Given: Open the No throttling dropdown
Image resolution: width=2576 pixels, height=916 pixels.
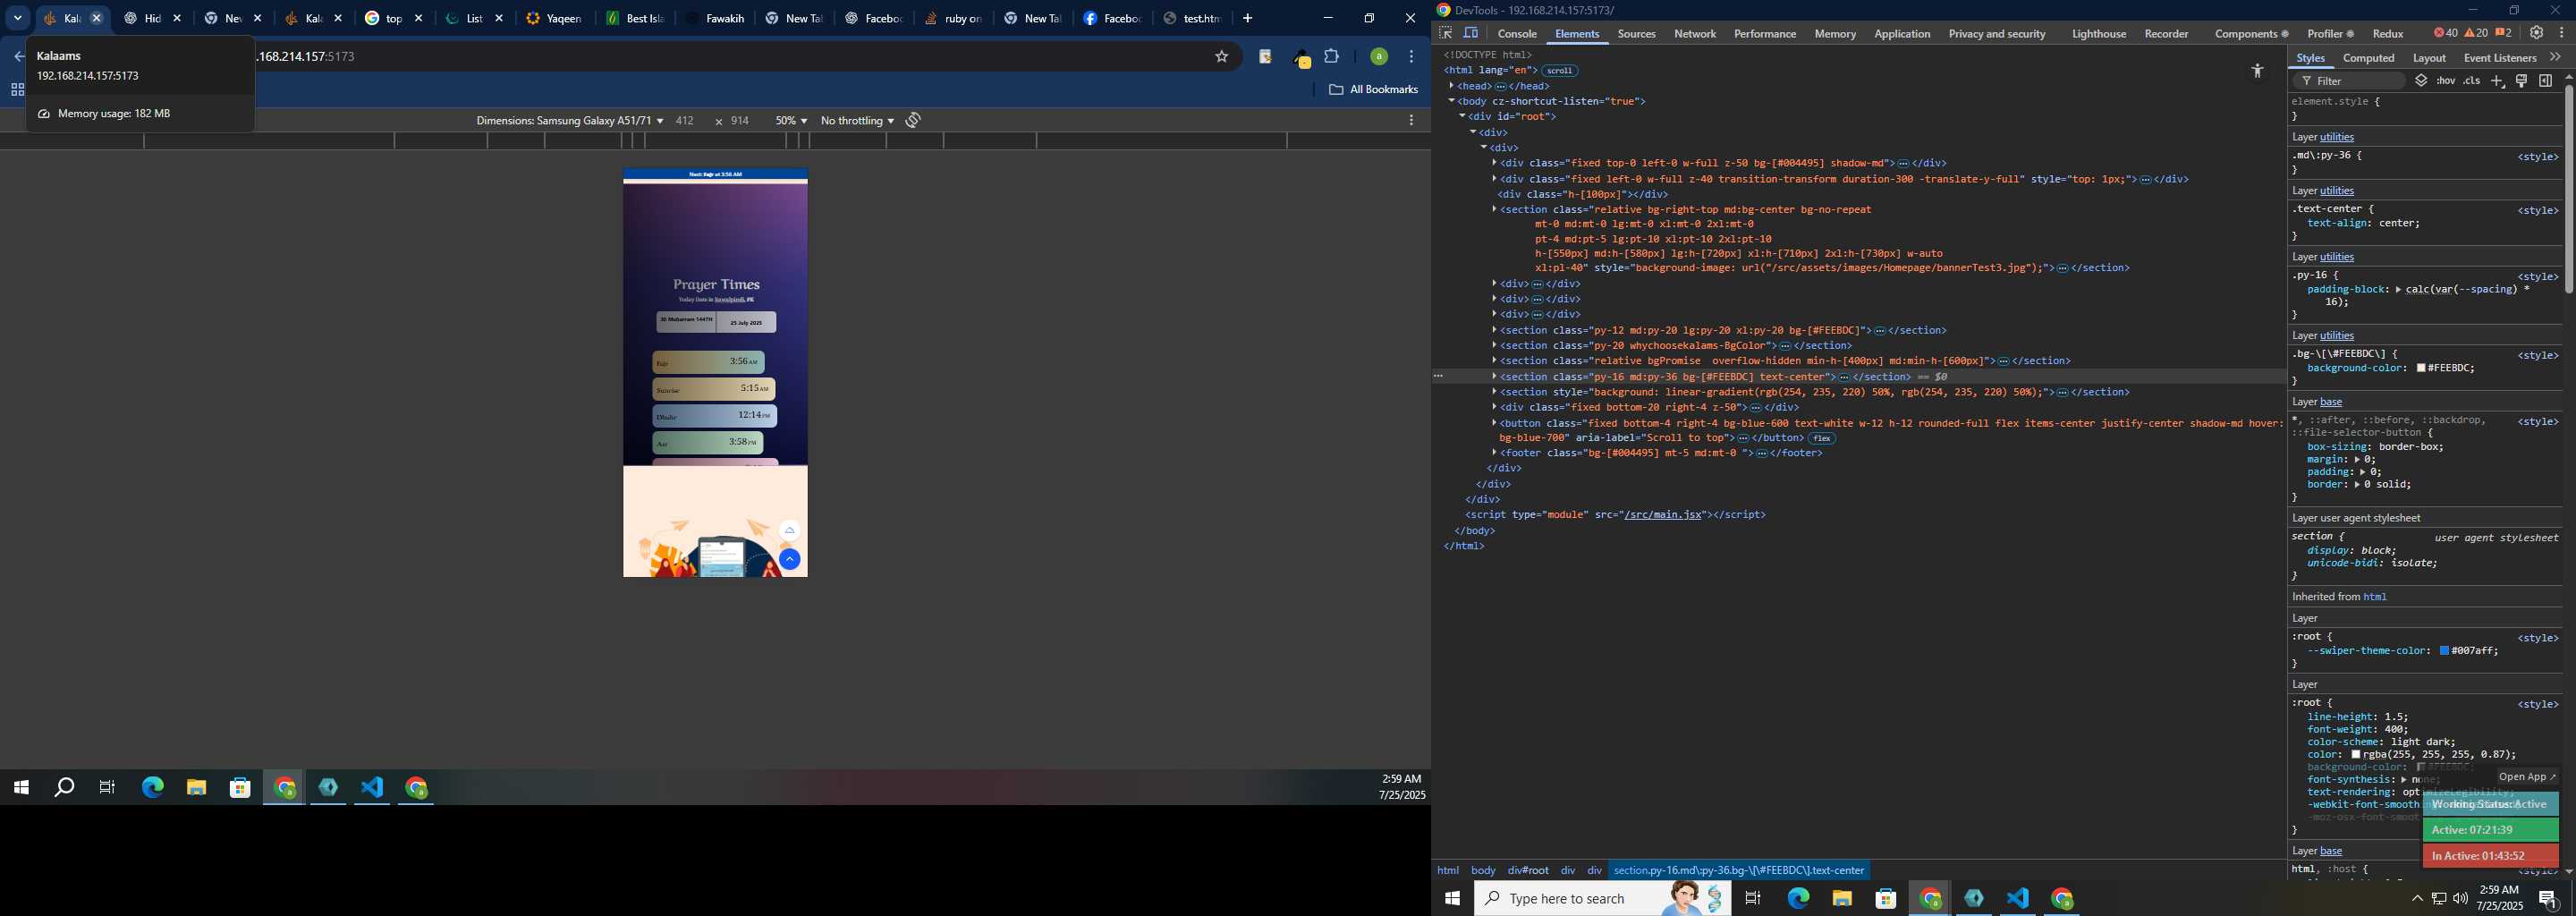Looking at the screenshot, I should click(857, 121).
